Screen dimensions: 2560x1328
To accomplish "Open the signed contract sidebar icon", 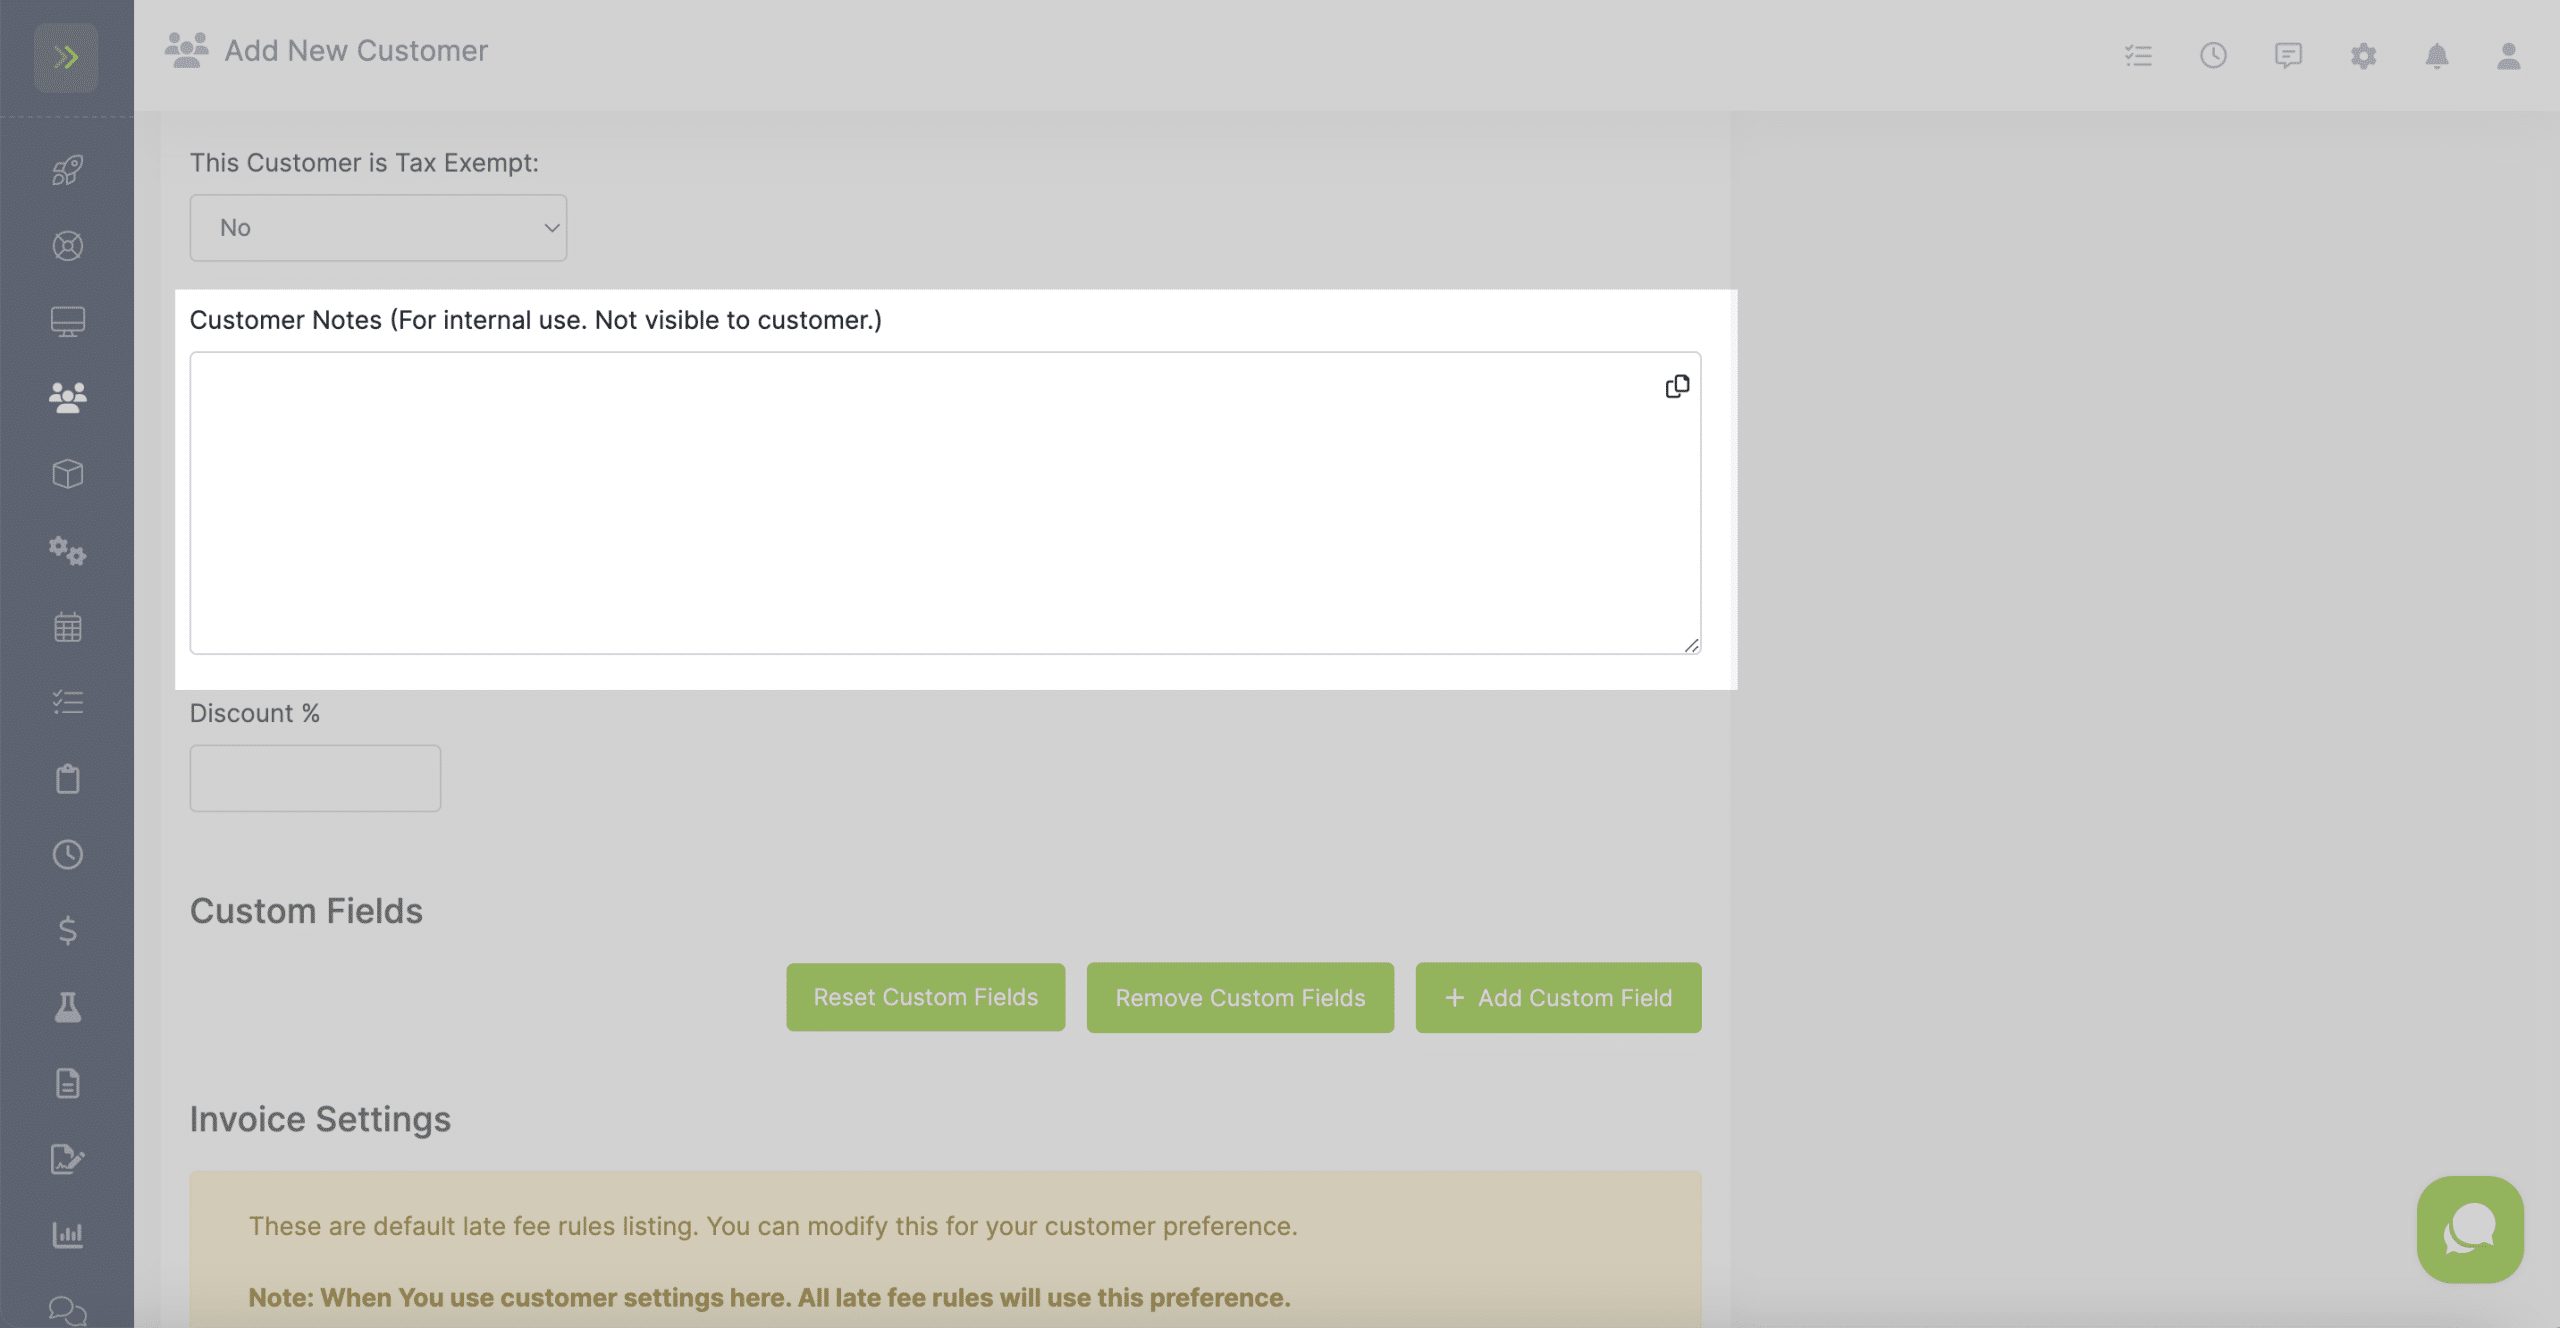I will click(x=67, y=1159).
